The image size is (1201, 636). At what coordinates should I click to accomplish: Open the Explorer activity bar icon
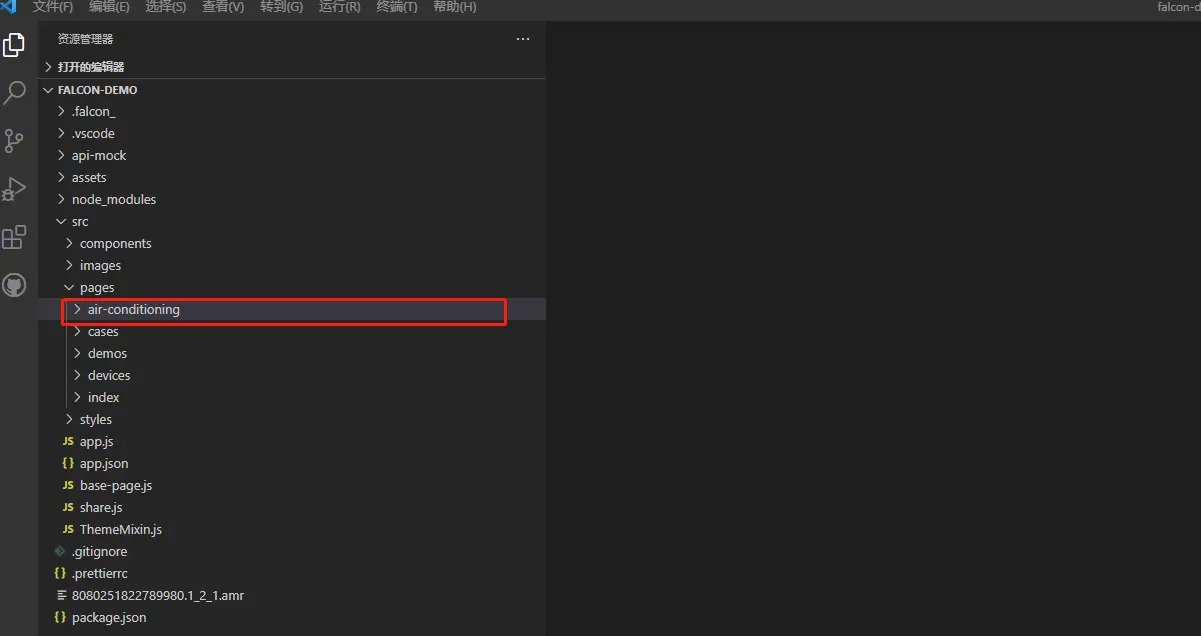click(14, 45)
